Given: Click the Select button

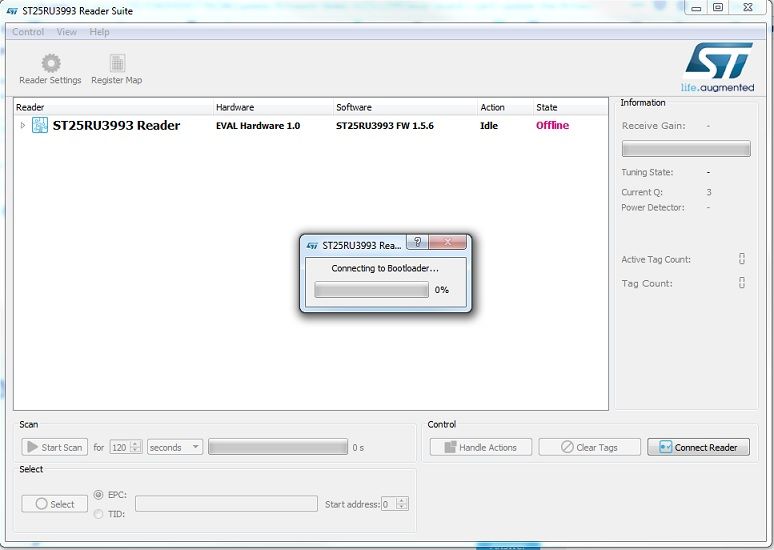Looking at the screenshot, I should click(x=55, y=504).
